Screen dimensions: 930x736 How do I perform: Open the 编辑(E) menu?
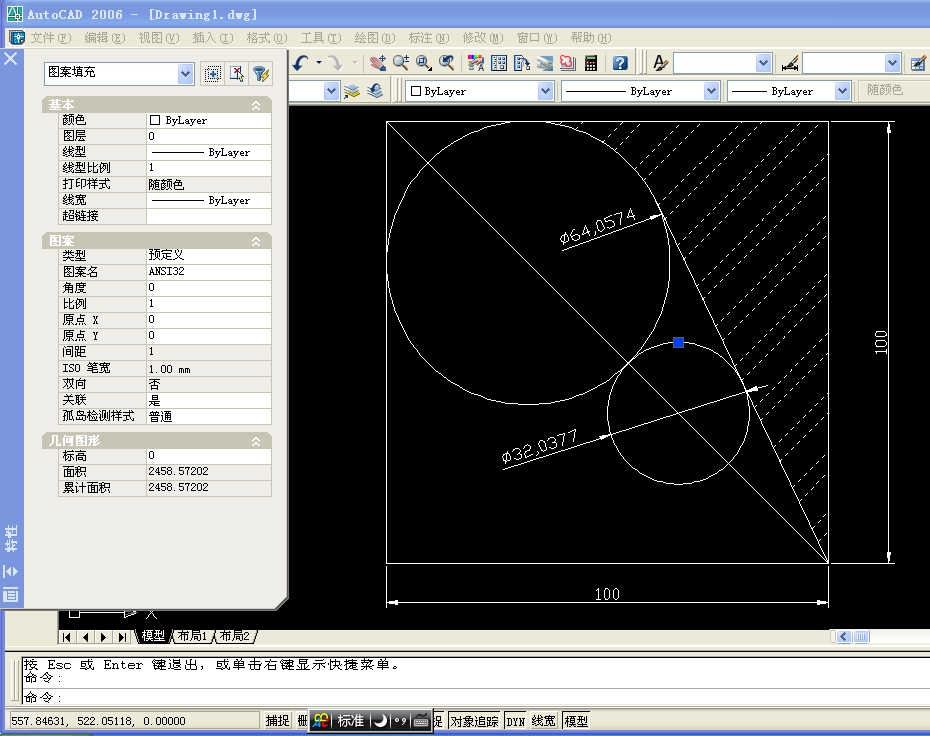pos(105,38)
